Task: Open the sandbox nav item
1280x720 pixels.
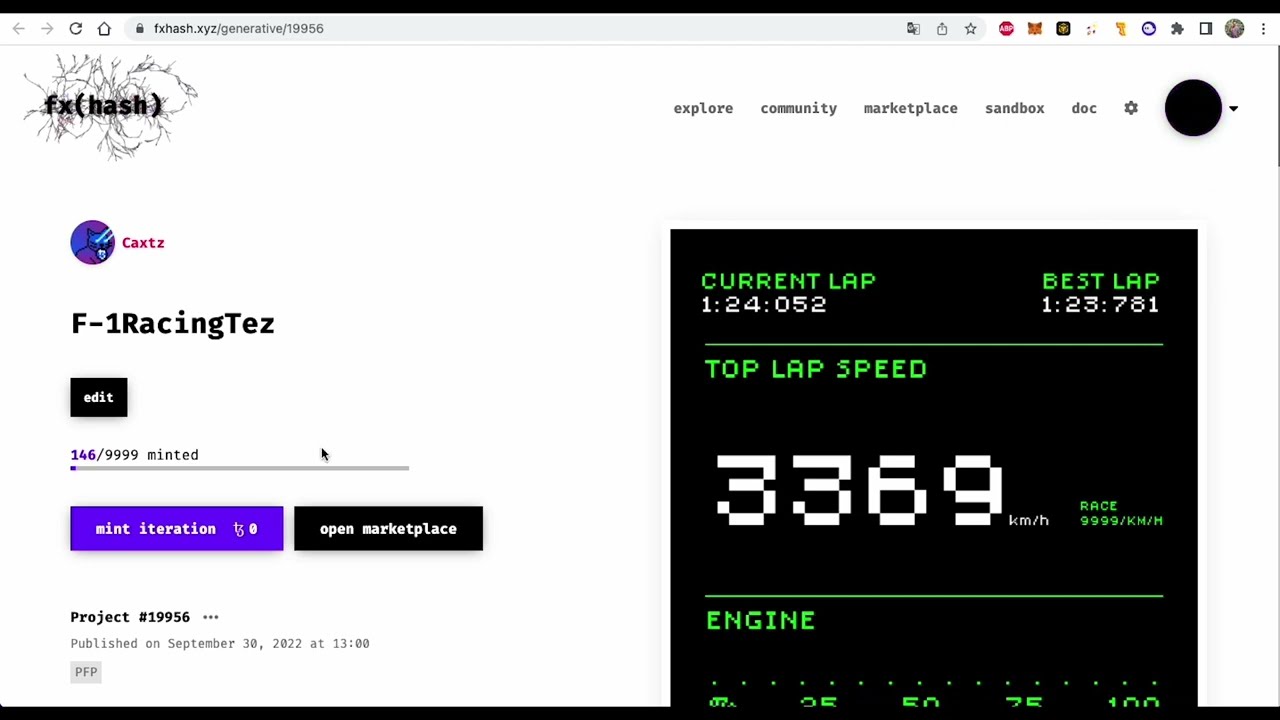Action: tap(1014, 108)
